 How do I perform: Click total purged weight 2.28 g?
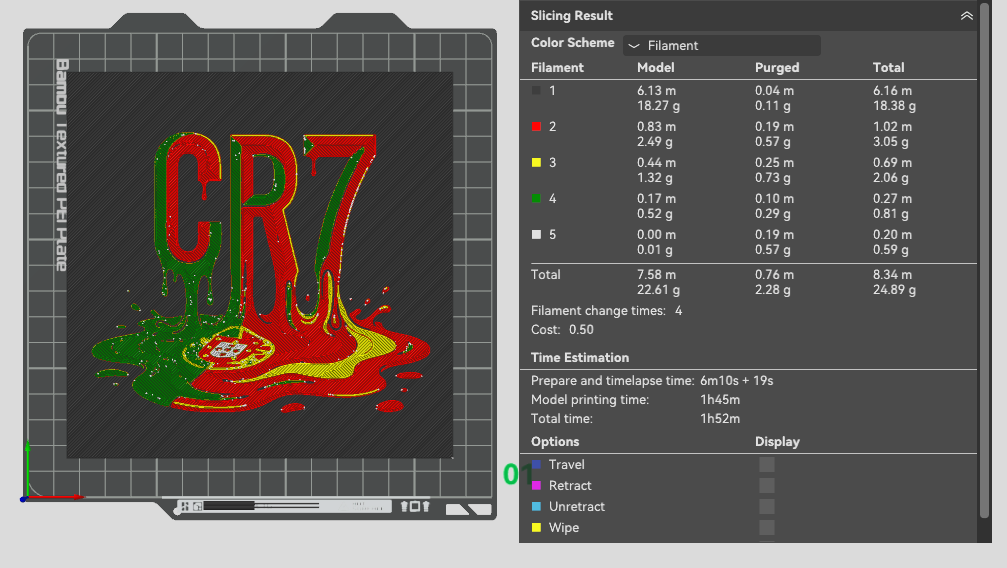click(x=773, y=290)
